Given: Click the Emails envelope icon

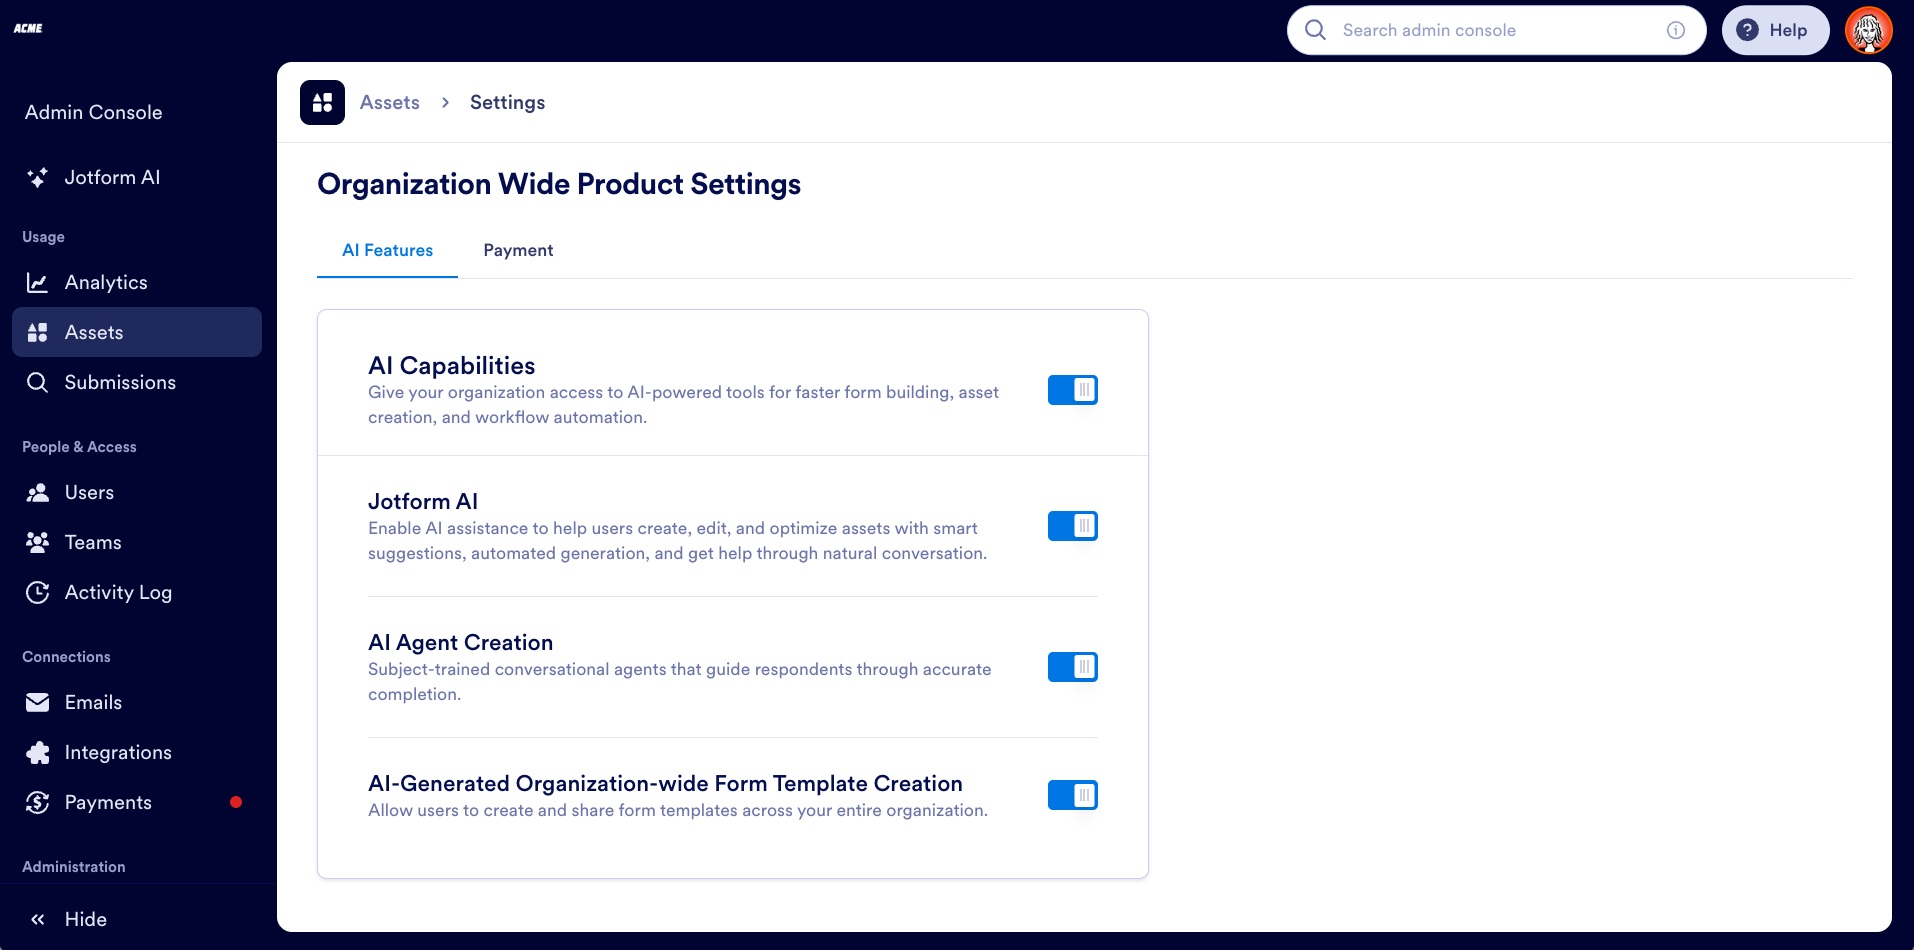Looking at the screenshot, I should (x=37, y=702).
